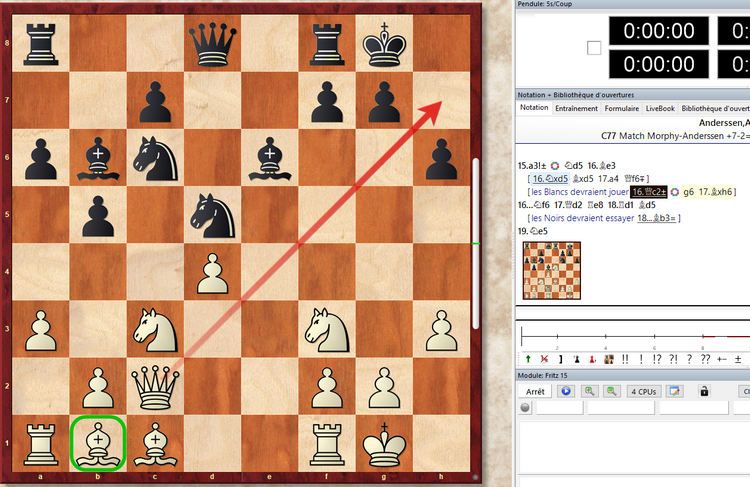750x487 pixels.
Task: Open the Formulaire tab
Action: coord(621,107)
